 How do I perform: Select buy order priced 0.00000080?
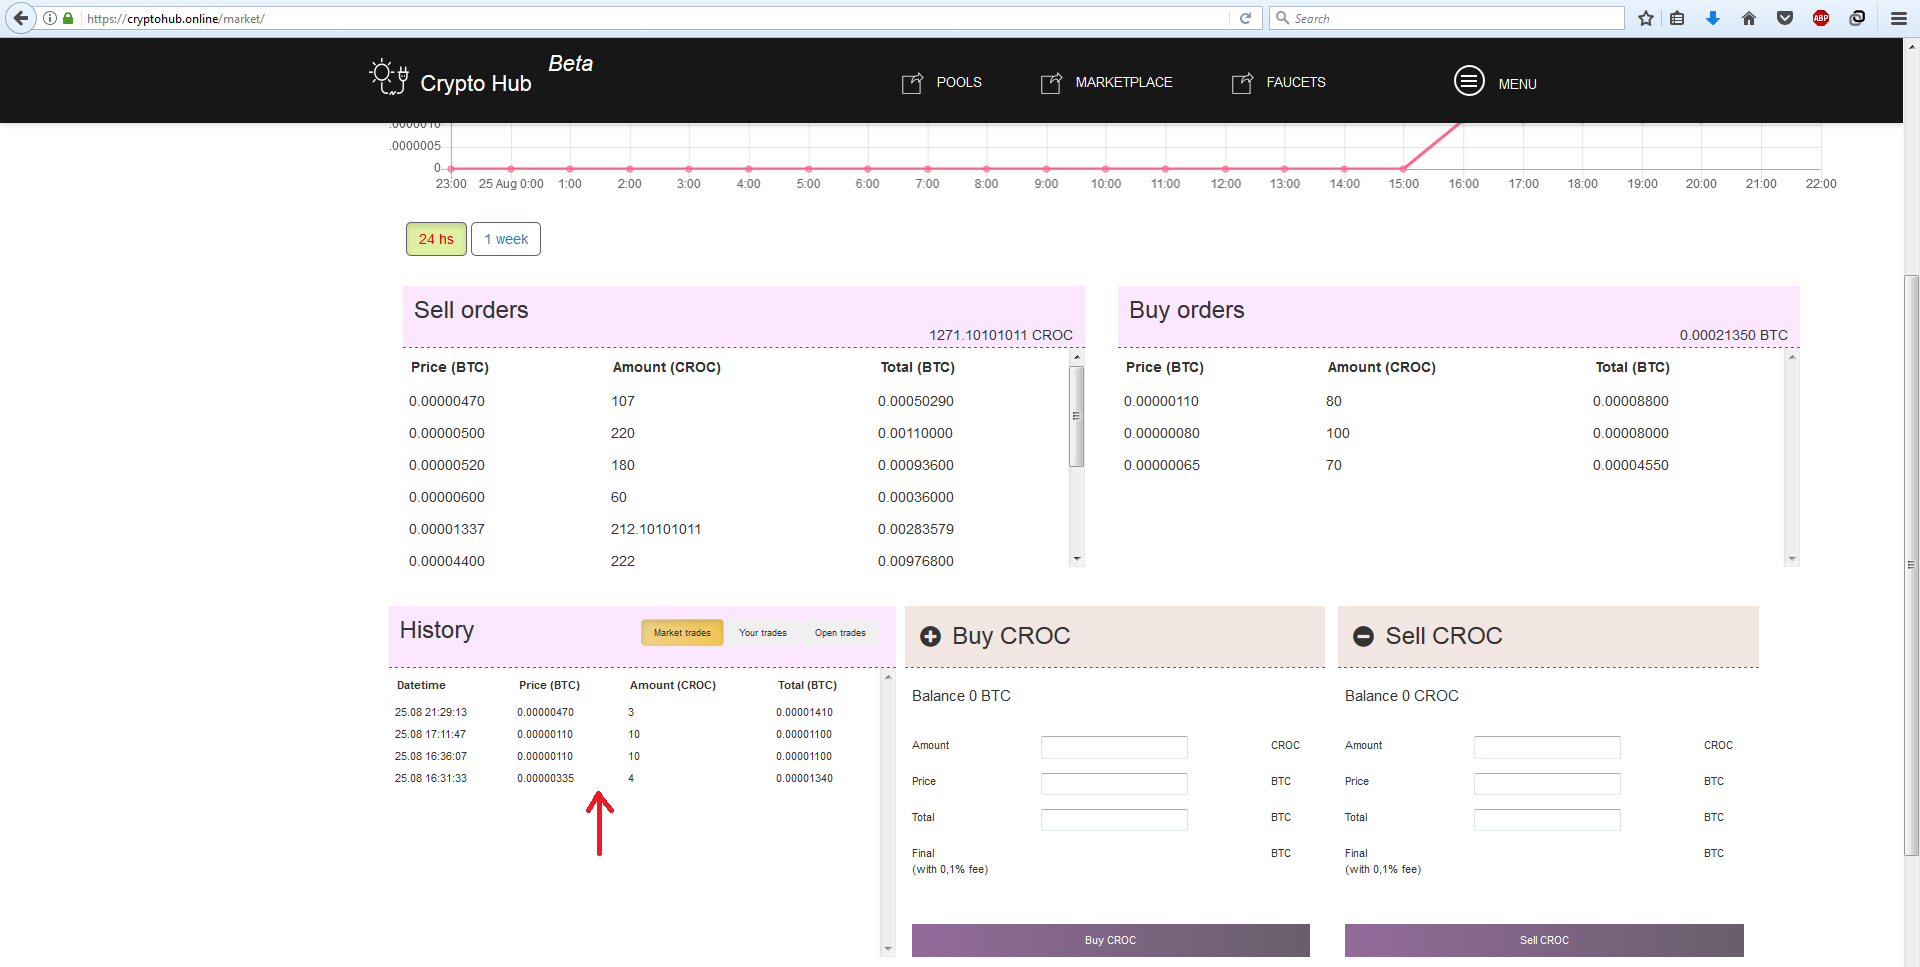click(1451, 433)
